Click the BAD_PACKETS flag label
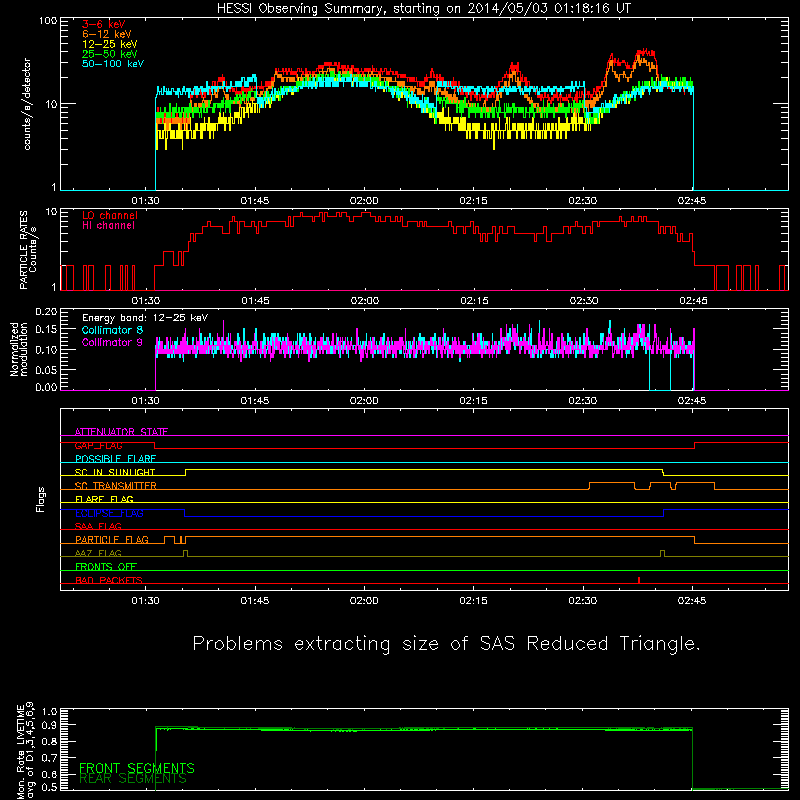 tap(109, 580)
